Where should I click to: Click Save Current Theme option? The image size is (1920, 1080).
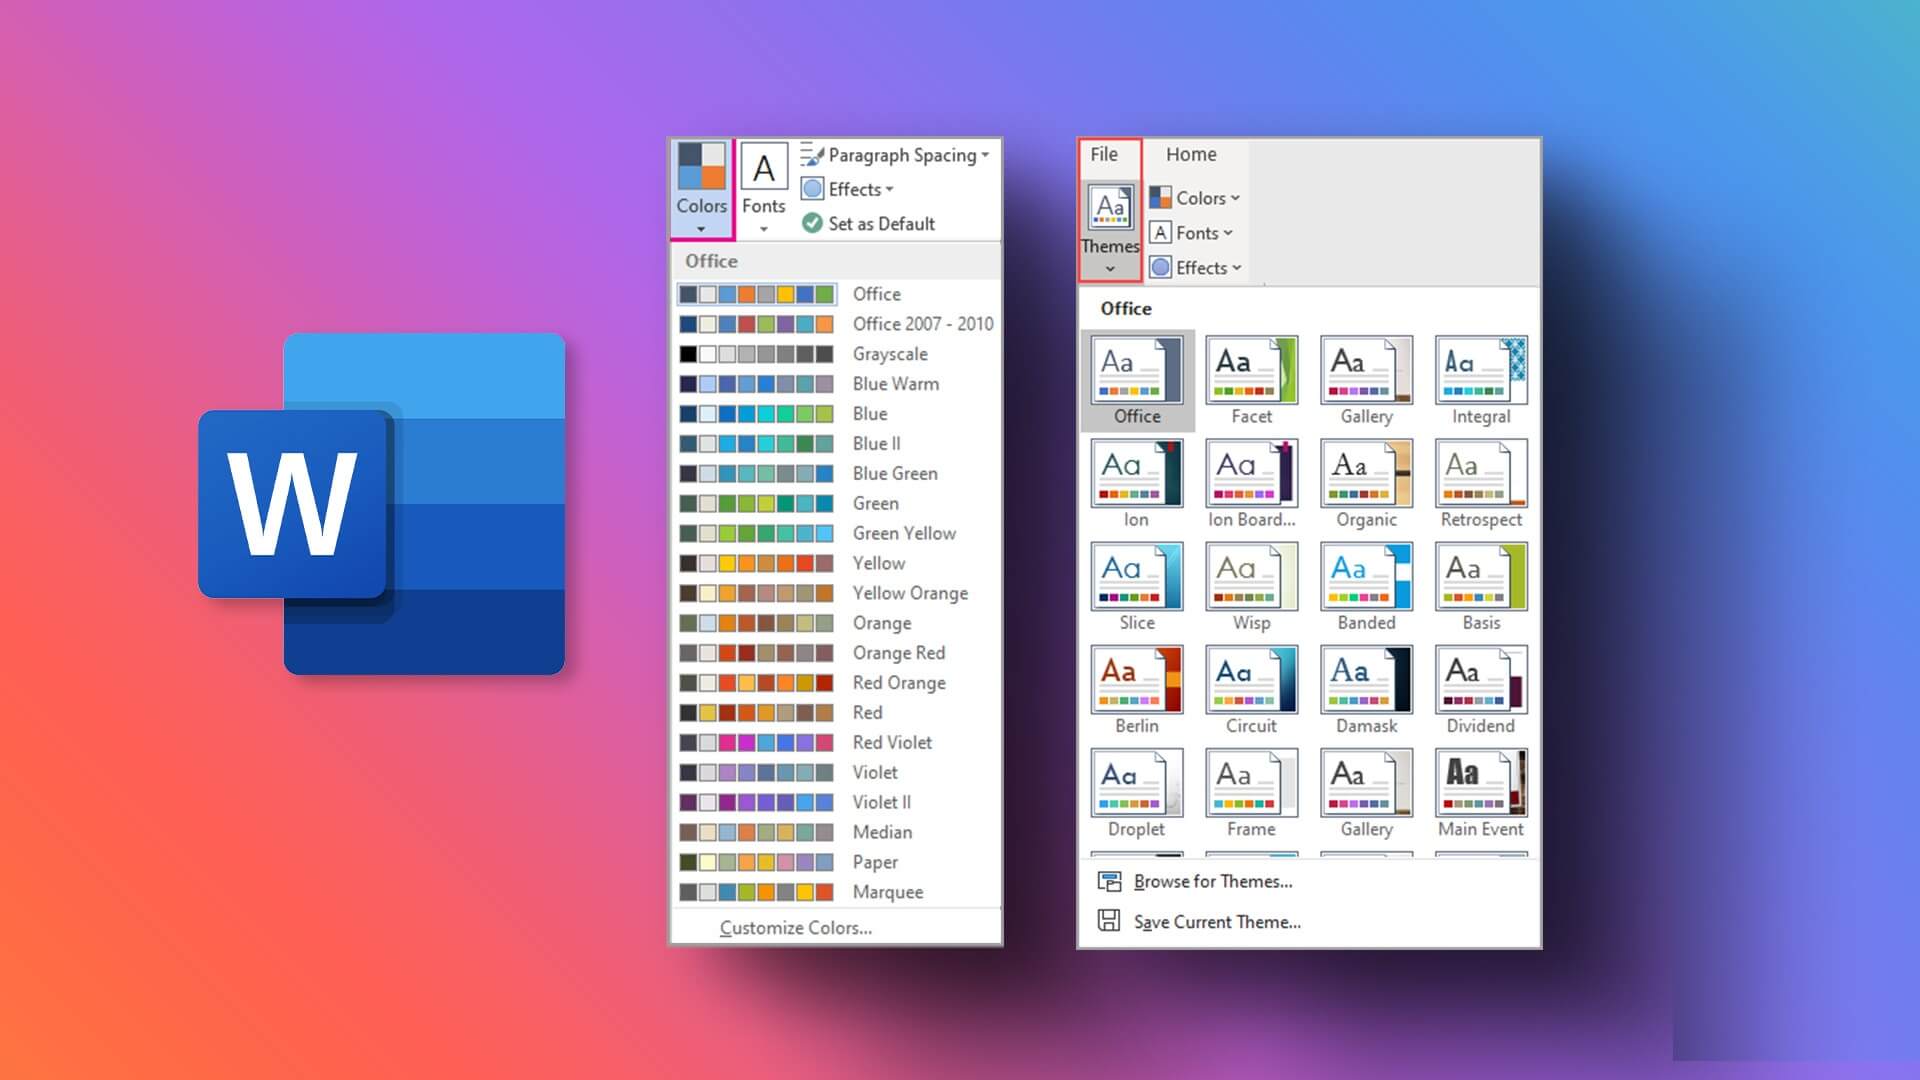pos(1216,922)
